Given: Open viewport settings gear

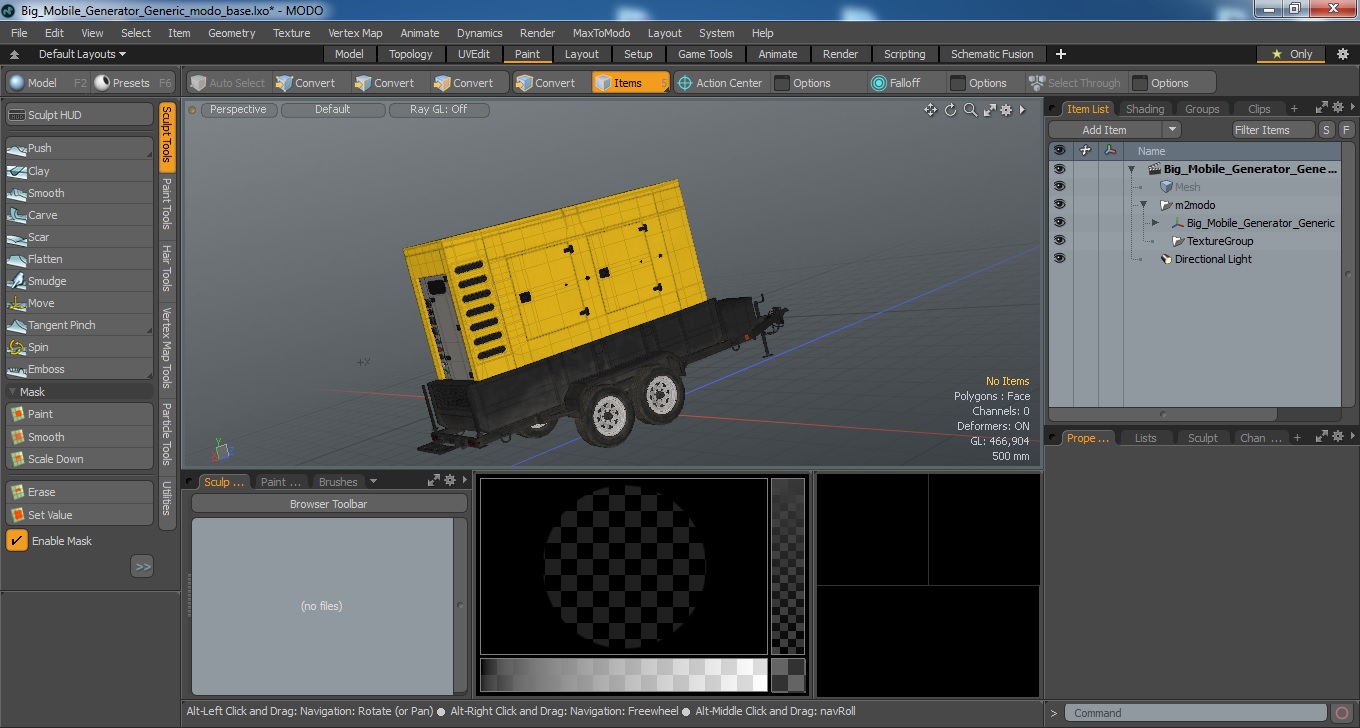Looking at the screenshot, I should (x=1006, y=110).
